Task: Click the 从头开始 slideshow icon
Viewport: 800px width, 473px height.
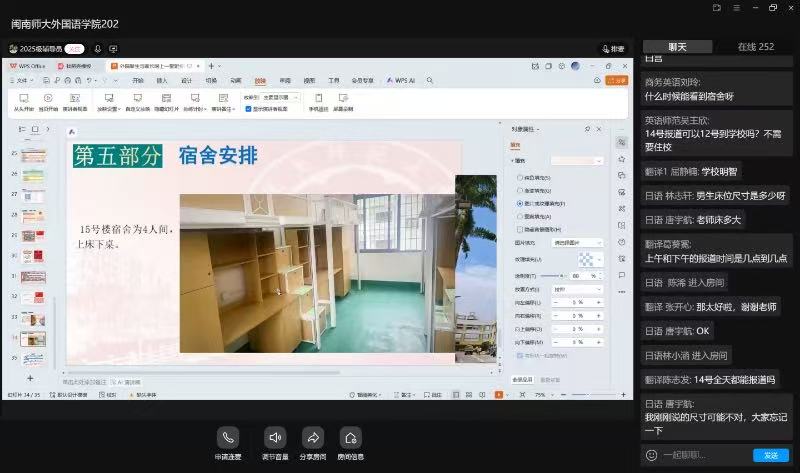Action: coord(24,99)
